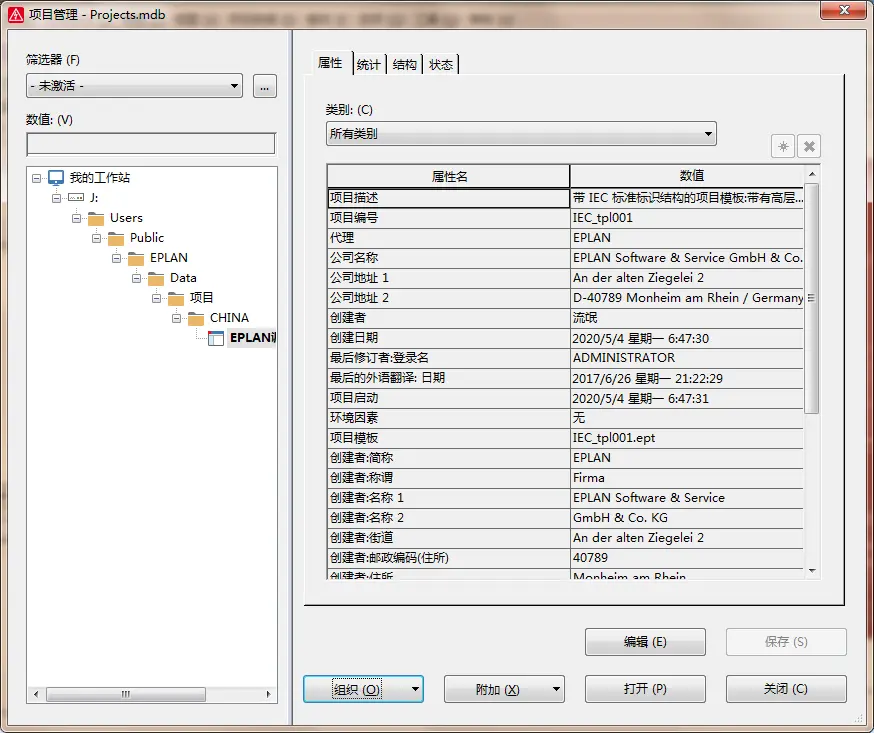Viewport: 874px width, 733px height.
Task: Click the Firma value cell
Action: [x=687, y=478]
